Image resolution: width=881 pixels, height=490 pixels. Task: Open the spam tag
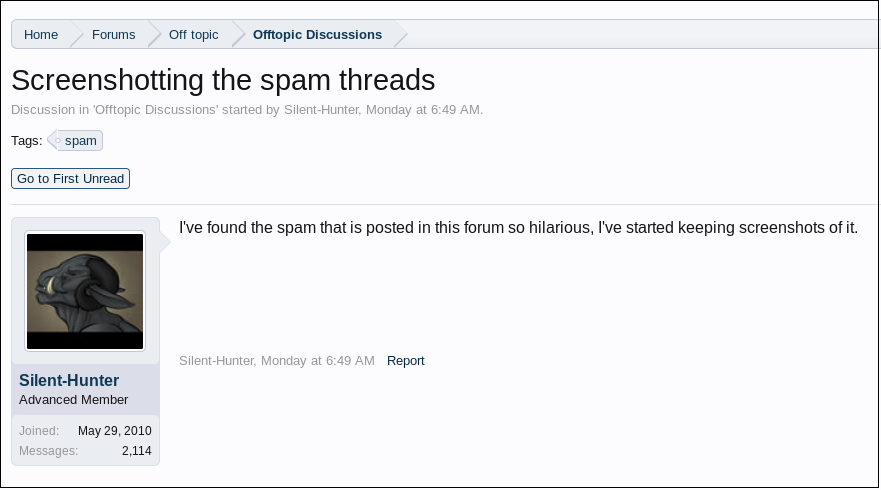80,140
